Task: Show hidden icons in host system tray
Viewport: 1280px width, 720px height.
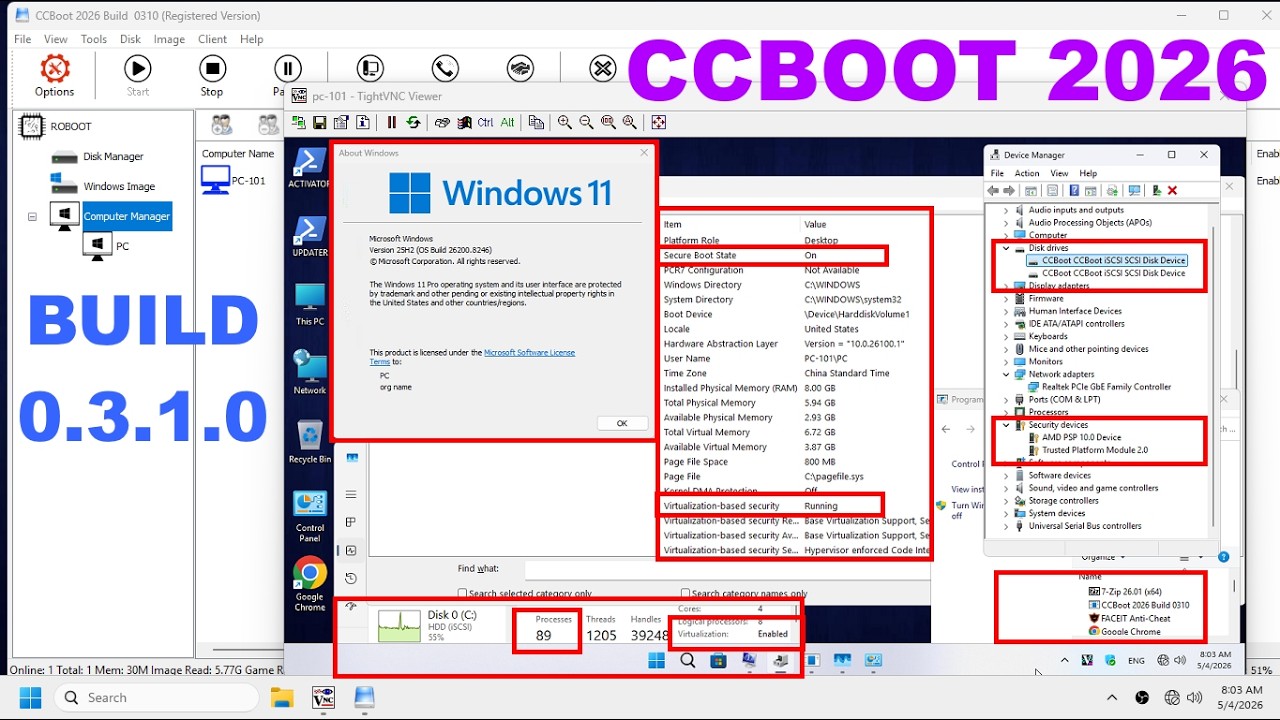Action: pyautogui.click(x=1112, y=697)
